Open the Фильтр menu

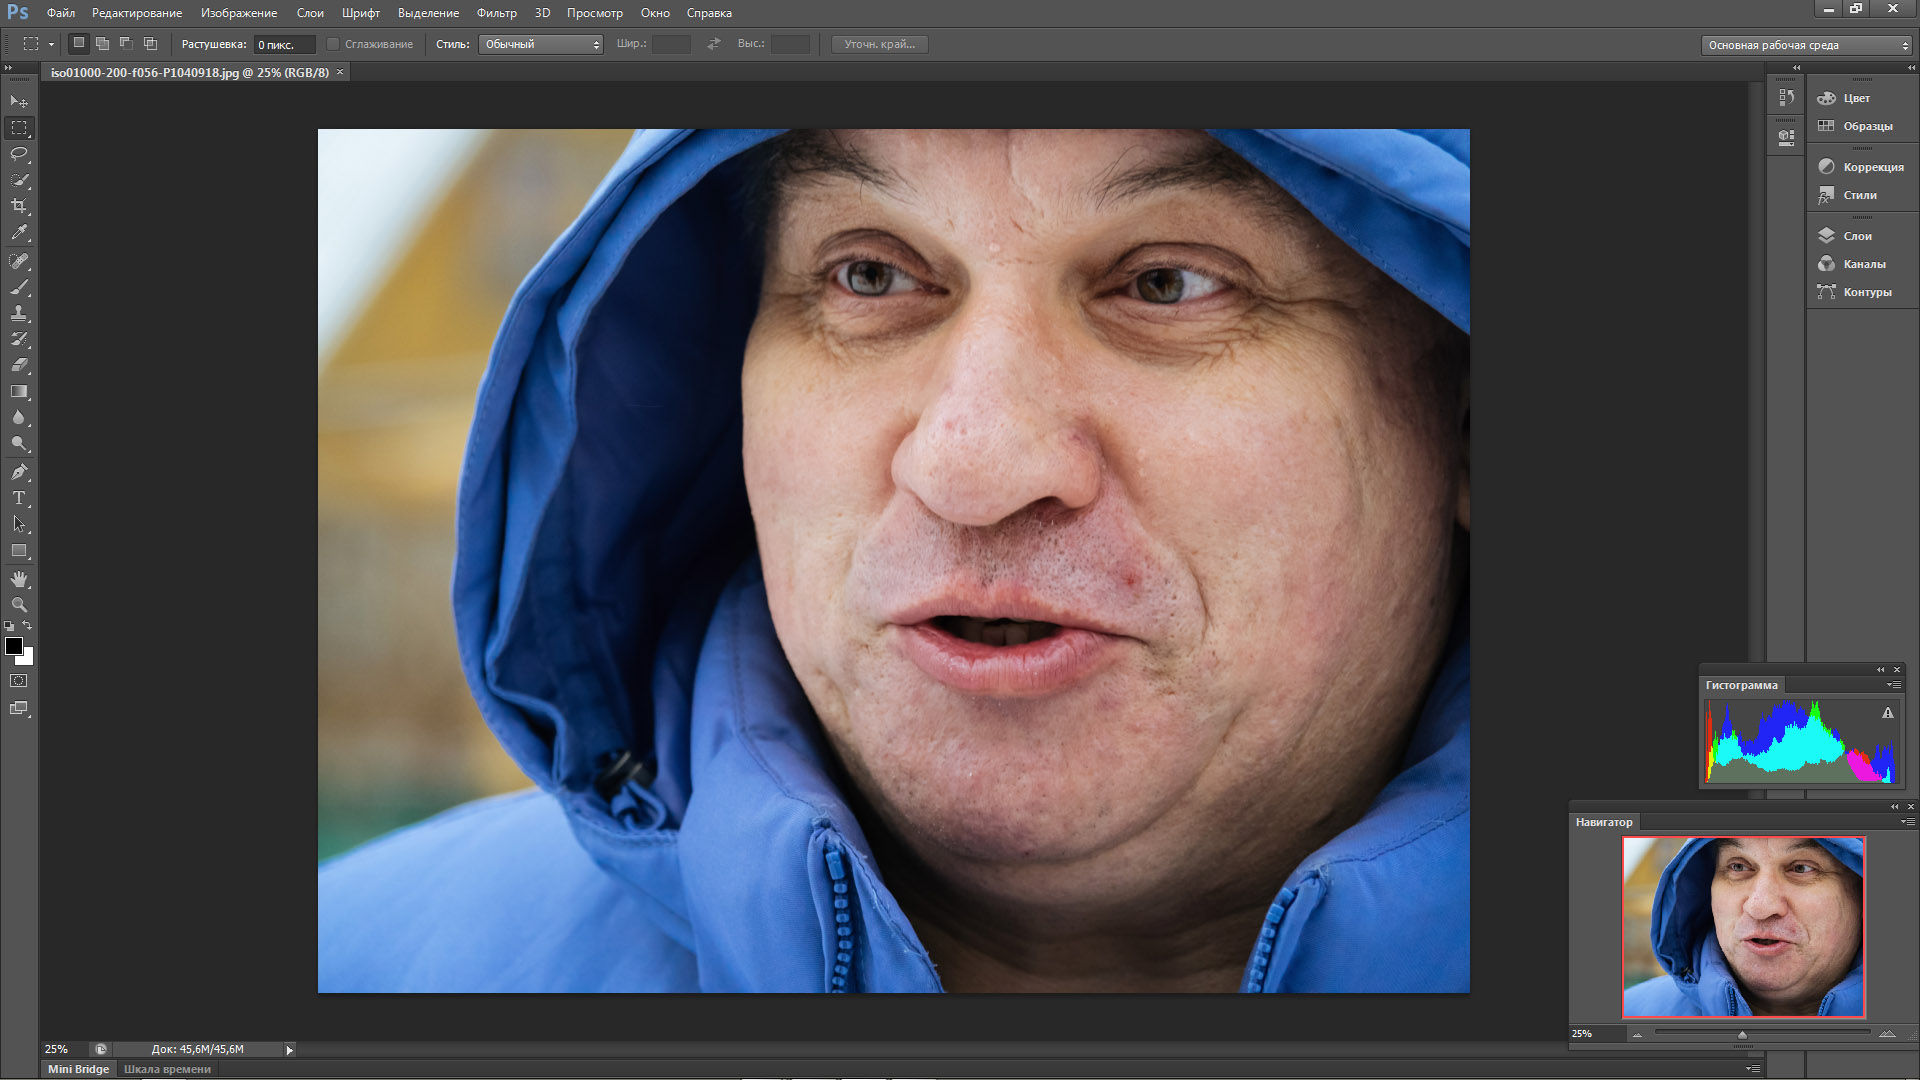[496, 13]
